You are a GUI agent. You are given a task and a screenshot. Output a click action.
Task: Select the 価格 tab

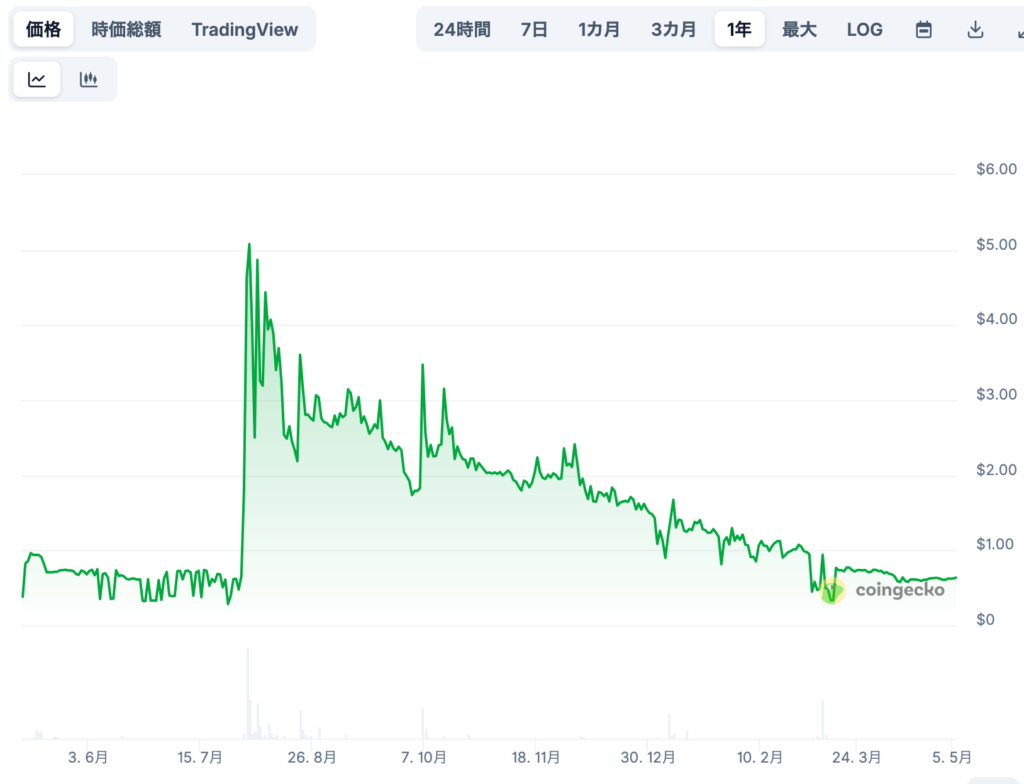[43, 29]
